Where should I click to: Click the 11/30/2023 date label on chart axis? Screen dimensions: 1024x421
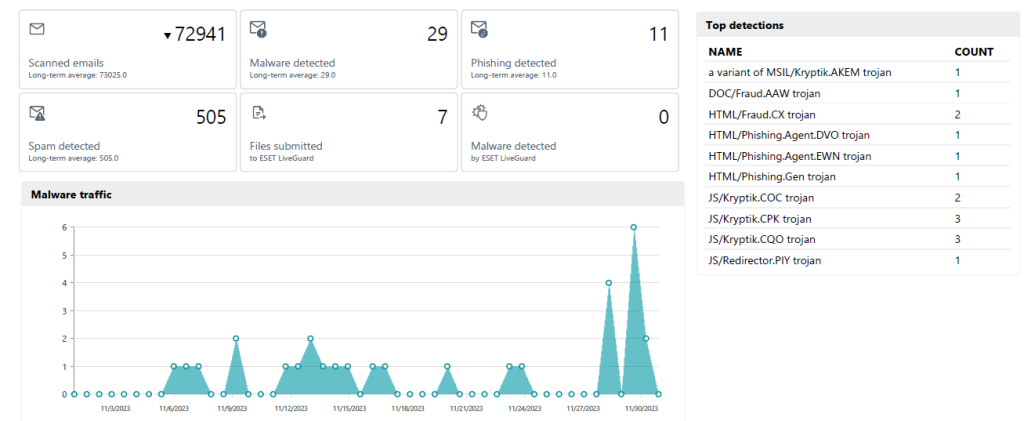(x=640, y=408)
